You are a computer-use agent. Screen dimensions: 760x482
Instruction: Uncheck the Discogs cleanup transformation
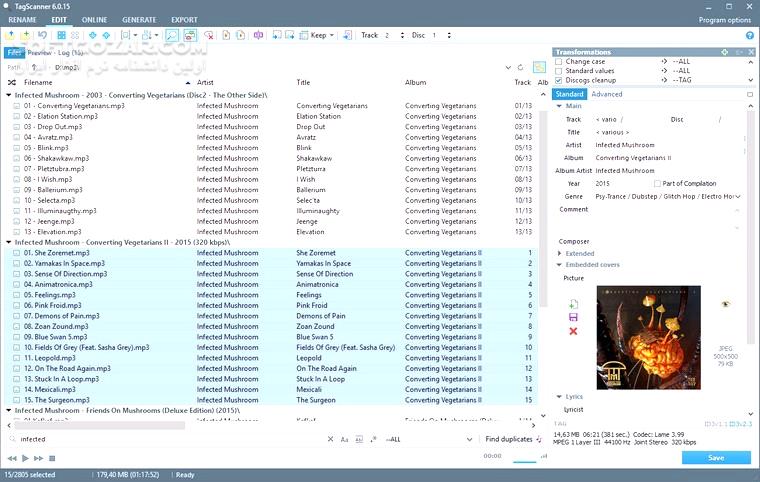(x=558, y=80)
